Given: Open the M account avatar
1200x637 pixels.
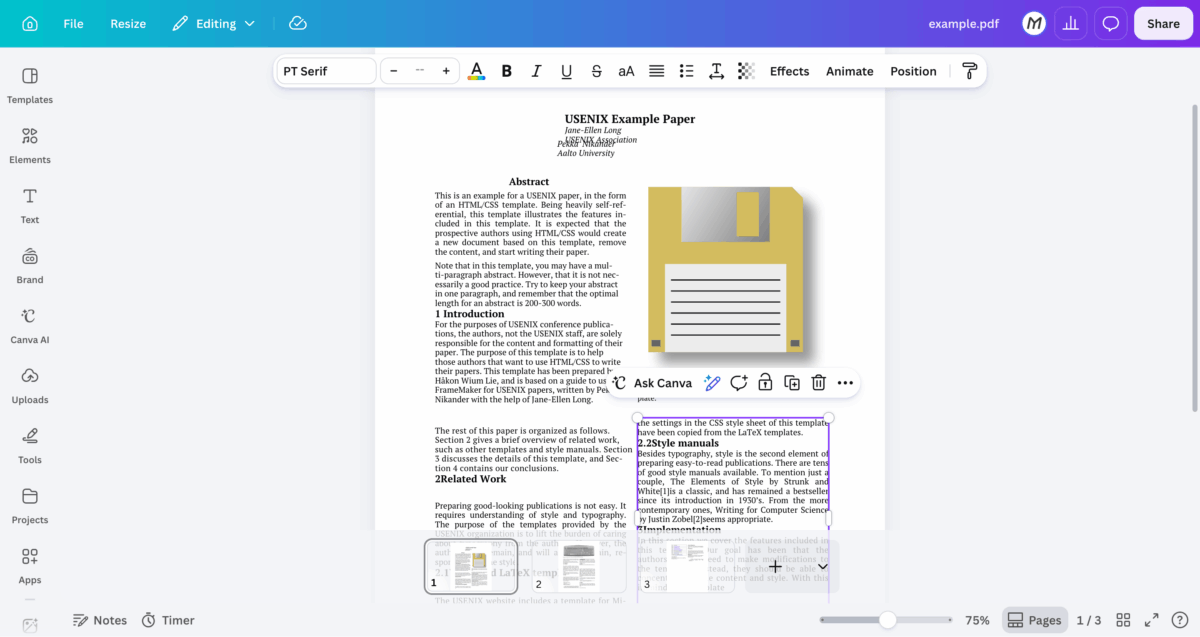Looking at the screenshot, I should pyautogui.click(x=1034, y=23).
